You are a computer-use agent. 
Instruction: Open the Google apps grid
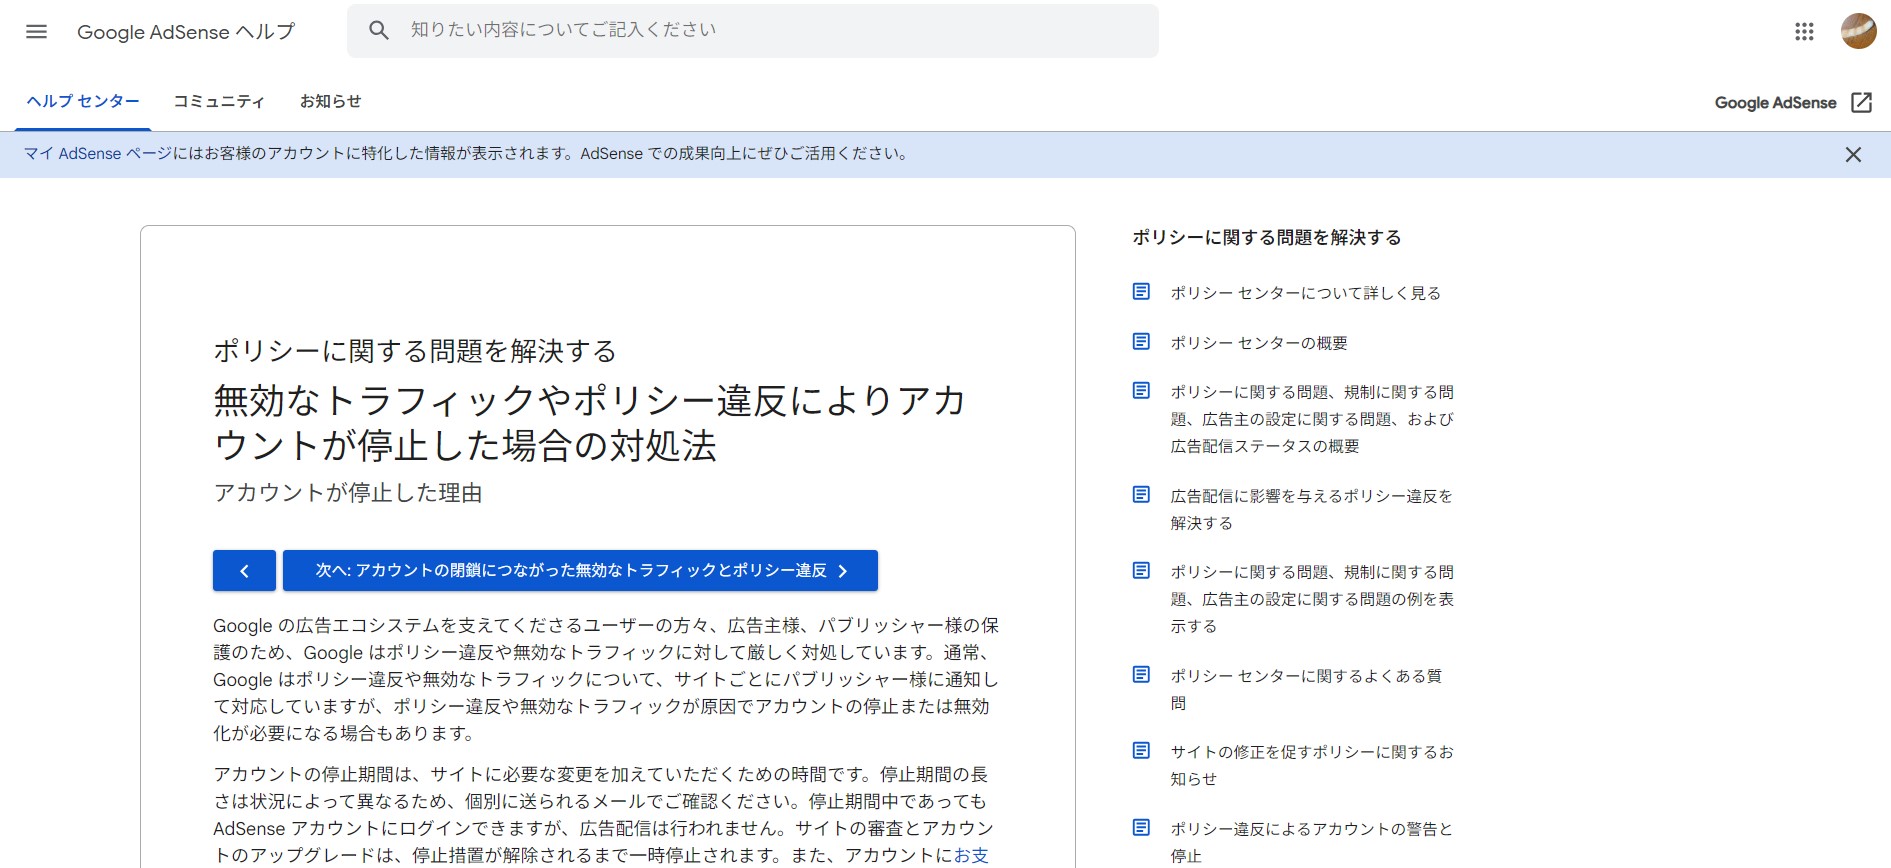click(x=1804, y=31)
